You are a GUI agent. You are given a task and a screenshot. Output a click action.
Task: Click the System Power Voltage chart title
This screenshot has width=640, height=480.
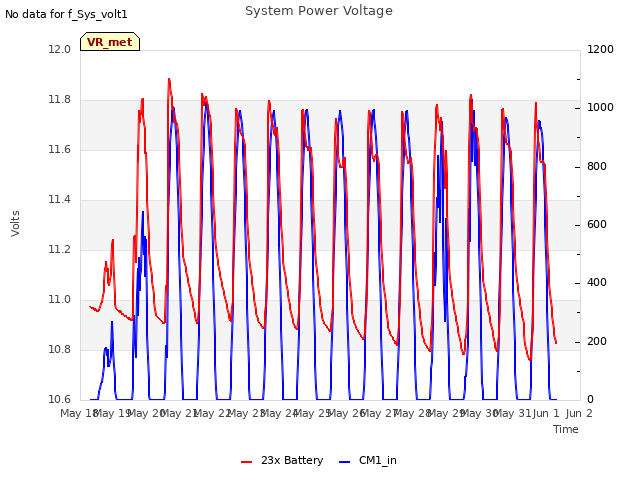[319, 11]
